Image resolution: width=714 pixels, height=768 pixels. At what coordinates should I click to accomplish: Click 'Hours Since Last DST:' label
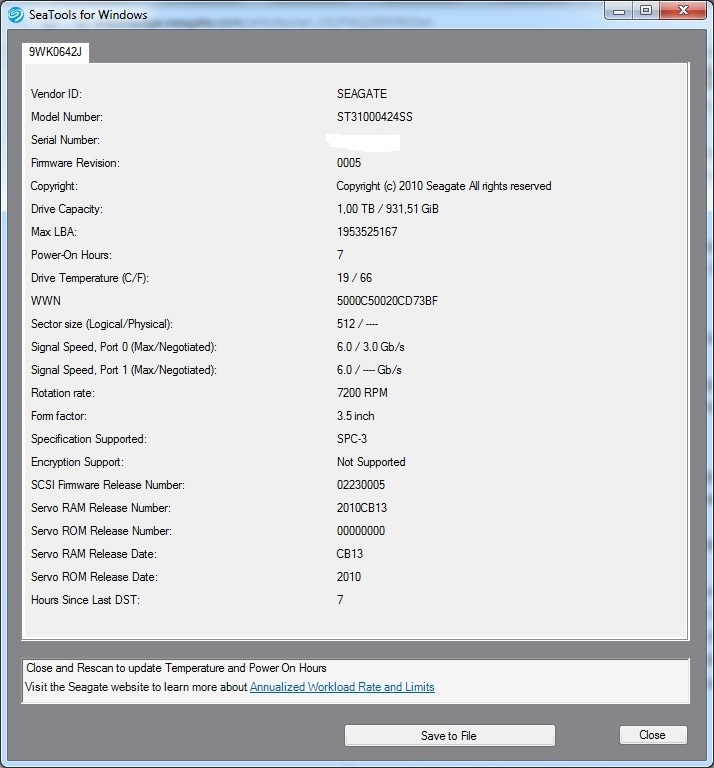(85, 600)
